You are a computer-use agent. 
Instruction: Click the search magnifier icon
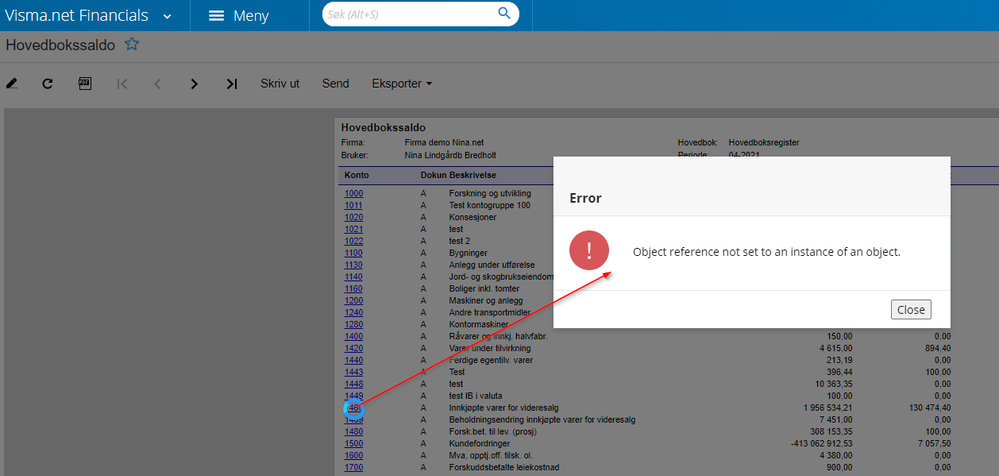pyautogui.click(x=505, y=14)
